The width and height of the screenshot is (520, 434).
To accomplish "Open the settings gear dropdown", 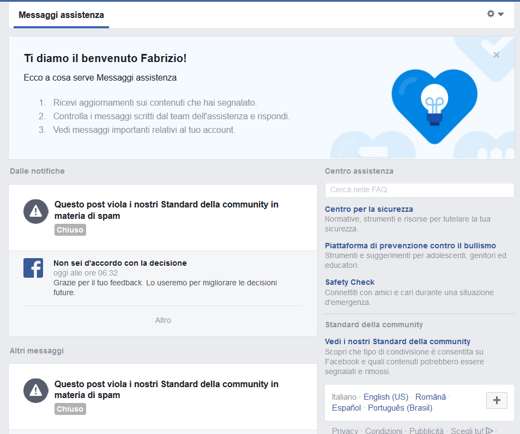I will click(x=495, y=14).
